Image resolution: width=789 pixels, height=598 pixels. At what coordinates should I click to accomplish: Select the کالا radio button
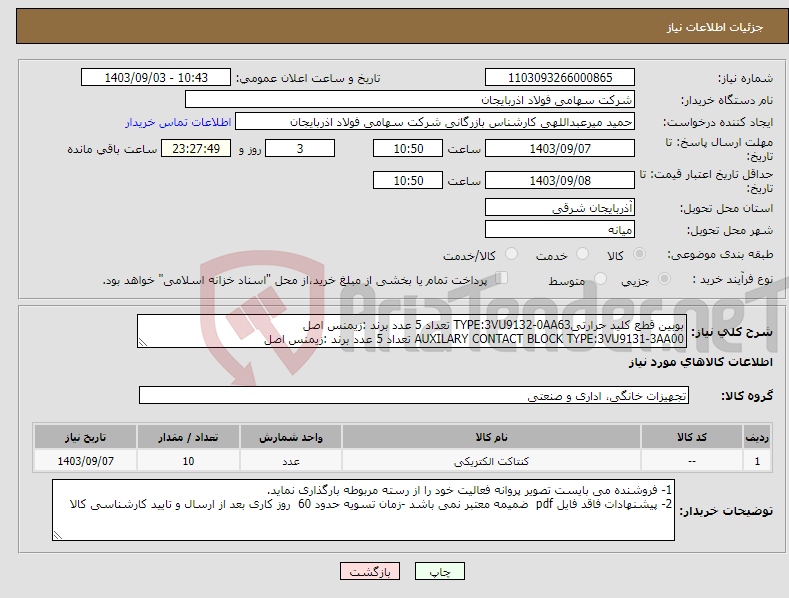pyautogui.click(x=639, y=254)
